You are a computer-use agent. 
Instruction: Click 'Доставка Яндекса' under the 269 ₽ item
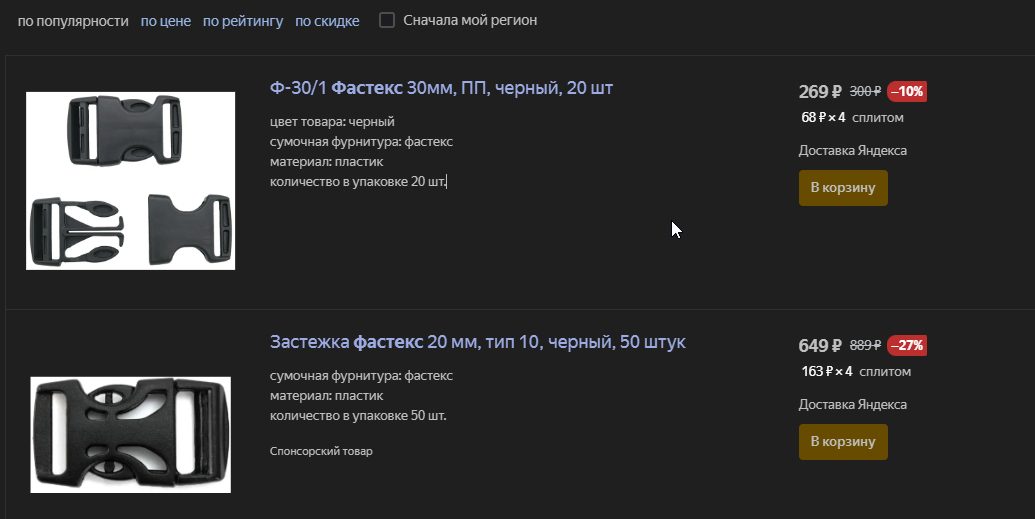tap(853, 151)
